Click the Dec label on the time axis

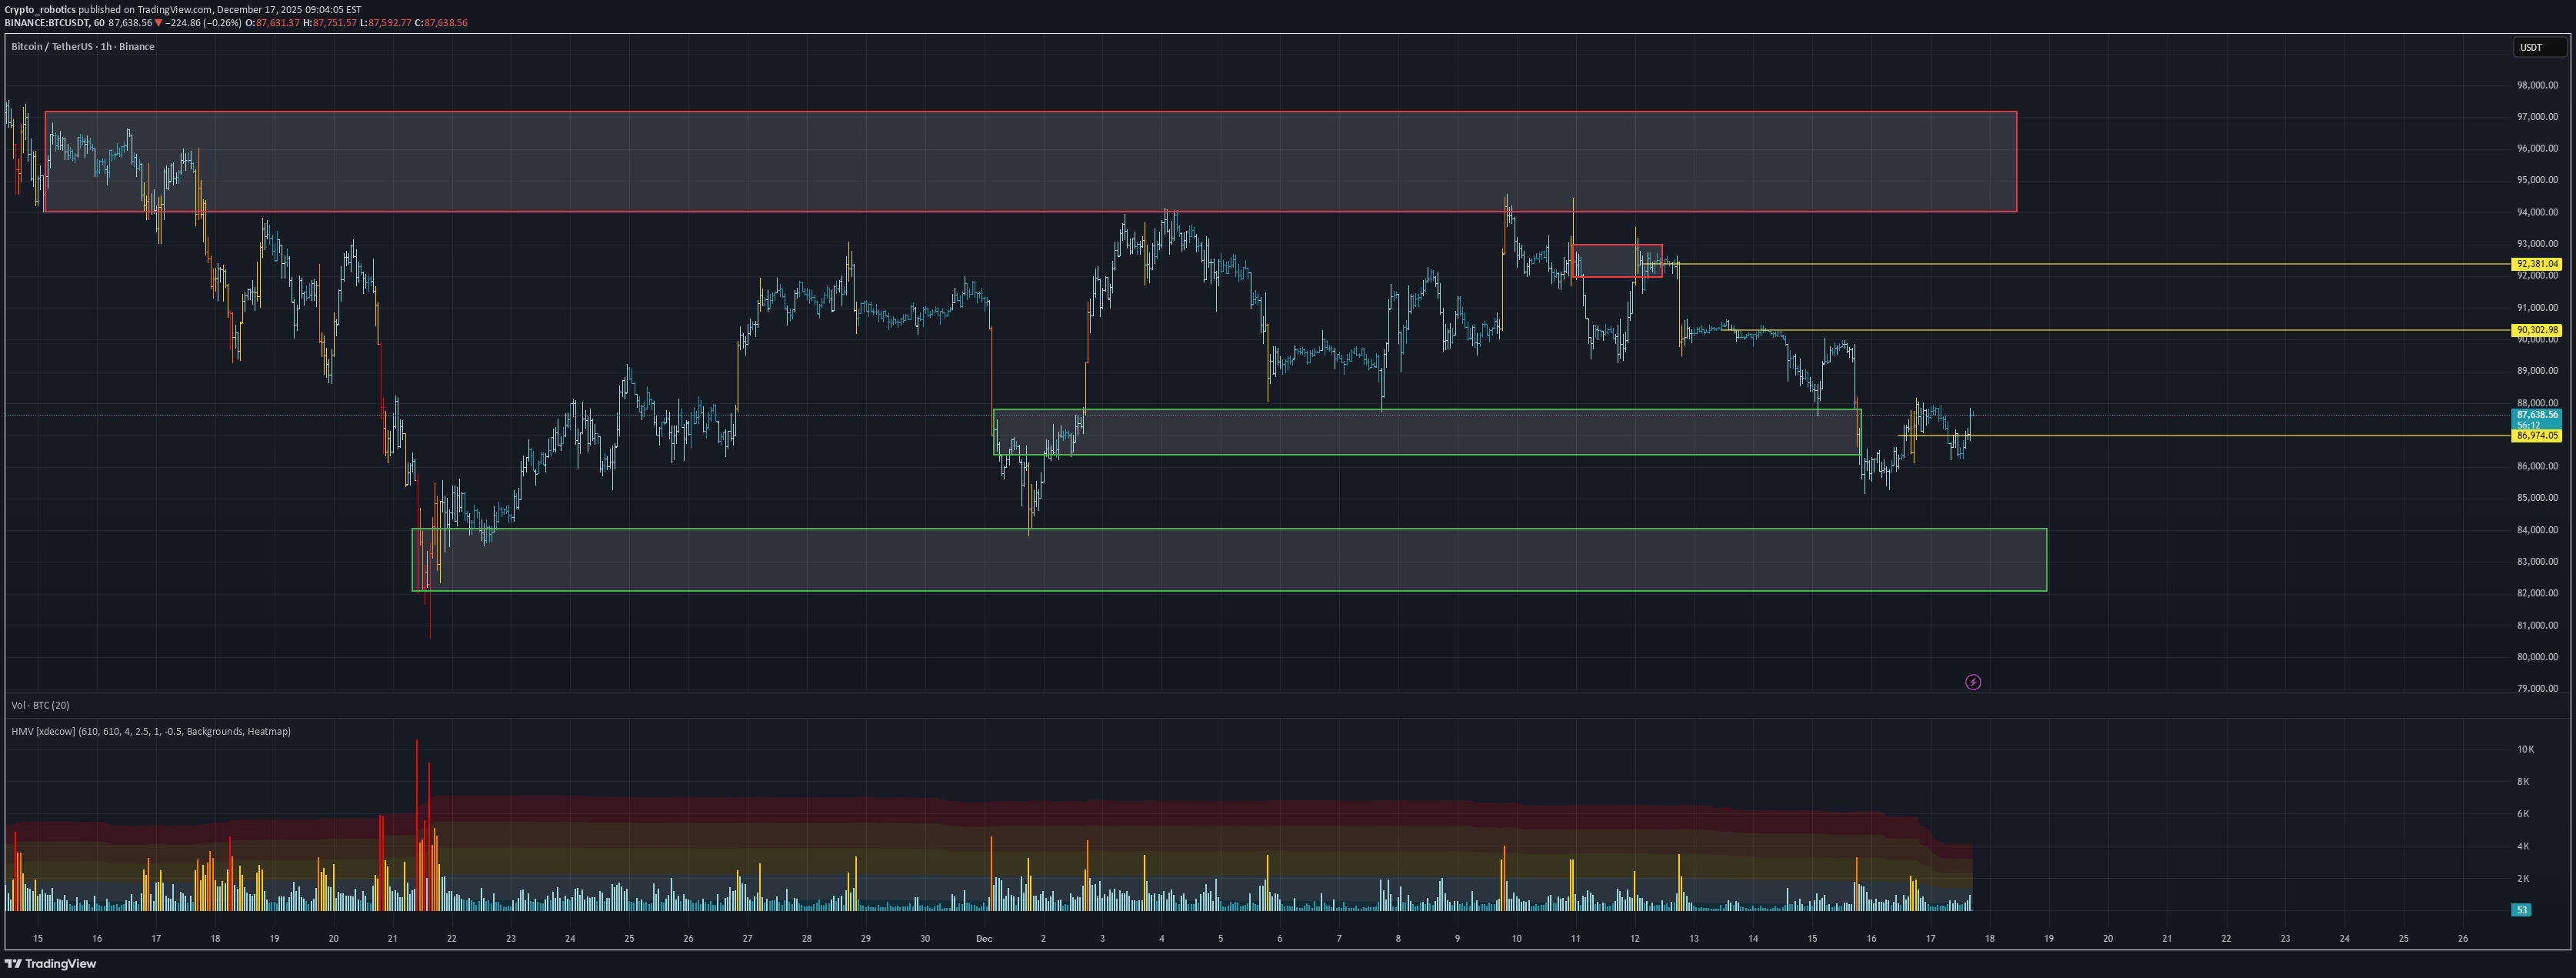pyautogui.click(x=983, y=939)
